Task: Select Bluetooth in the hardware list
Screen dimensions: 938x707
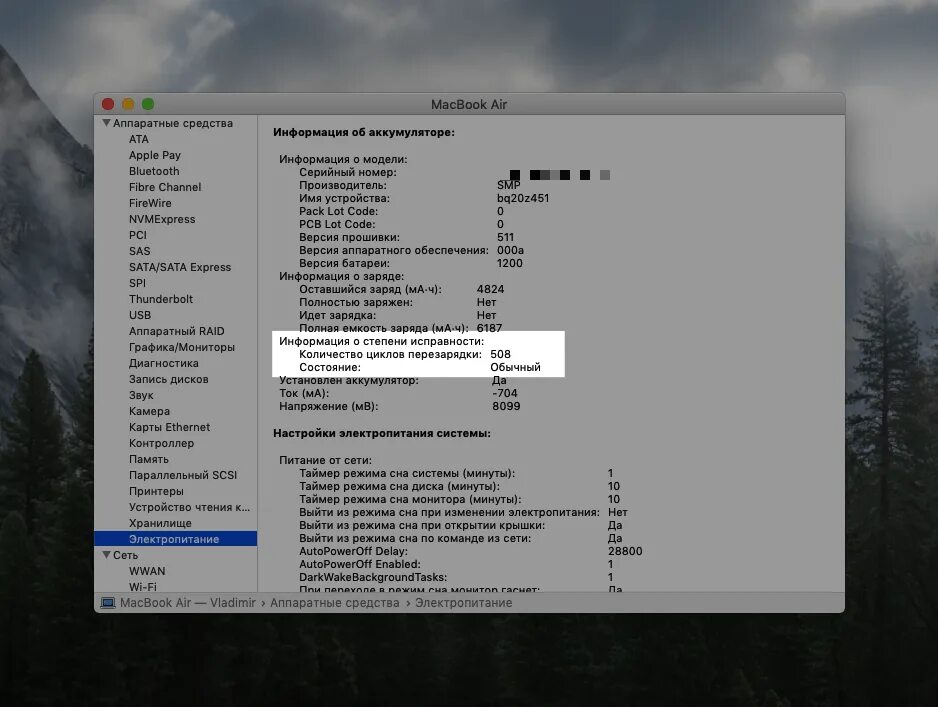Action: click(154, 171)
